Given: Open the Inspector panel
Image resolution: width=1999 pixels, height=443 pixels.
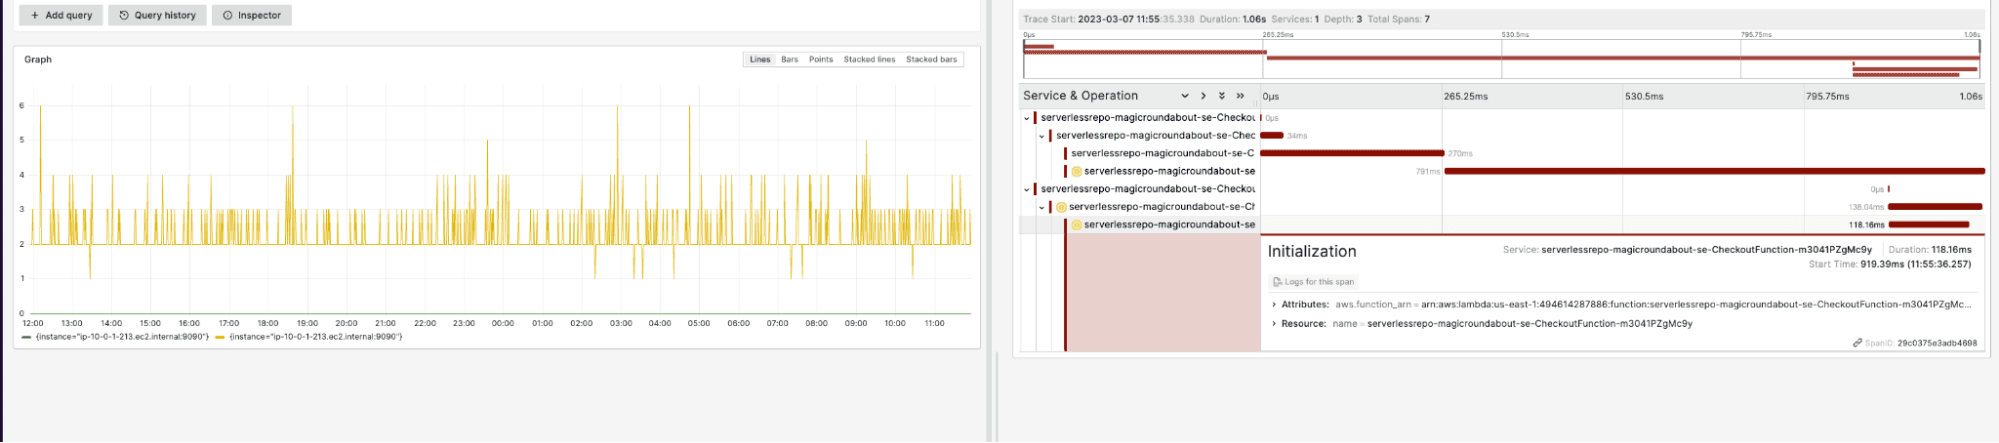Looking at the screenshot, I should pos(252,15).
